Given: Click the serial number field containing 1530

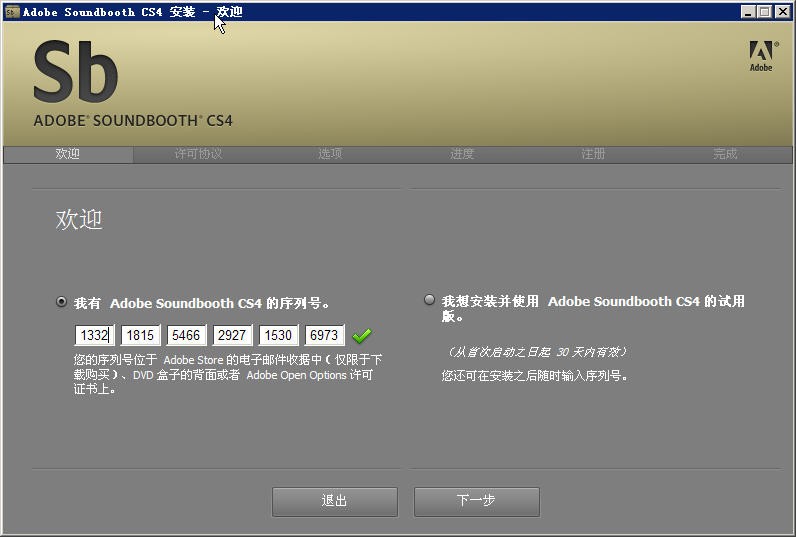Looking at the screenshot, I should point(279,336).
